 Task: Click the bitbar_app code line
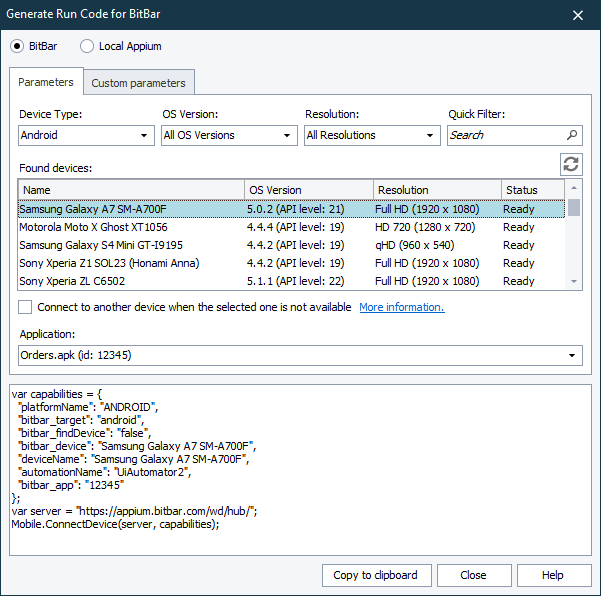(x=71, y=485)
